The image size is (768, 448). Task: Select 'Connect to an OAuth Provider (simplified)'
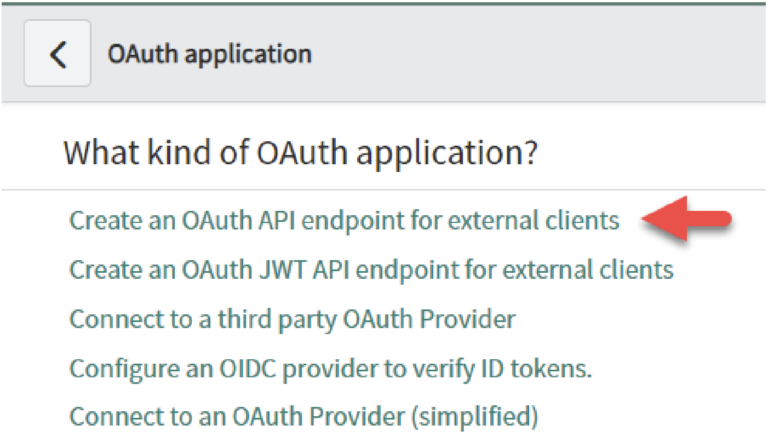(x=303, y=416)
